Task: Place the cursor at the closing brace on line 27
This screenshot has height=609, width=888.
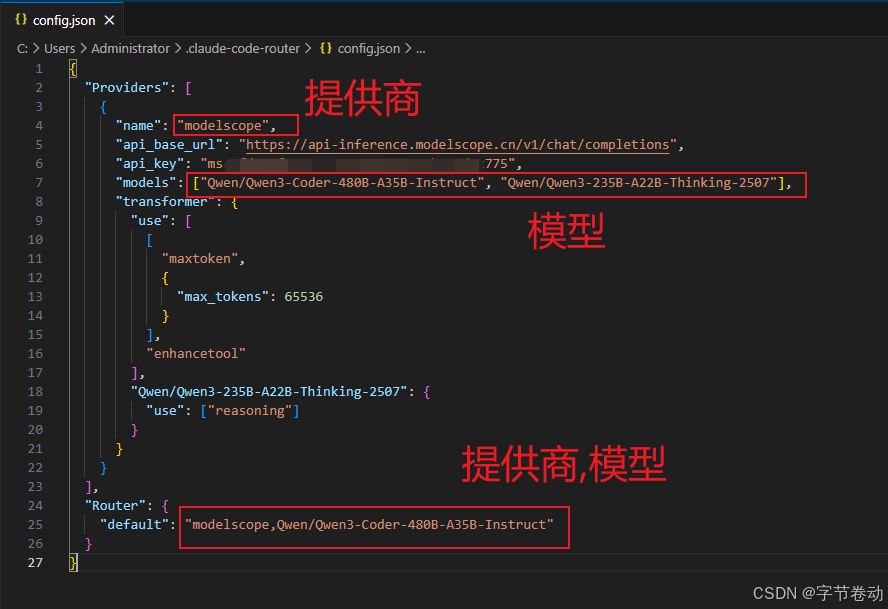Action: [73, 563]
